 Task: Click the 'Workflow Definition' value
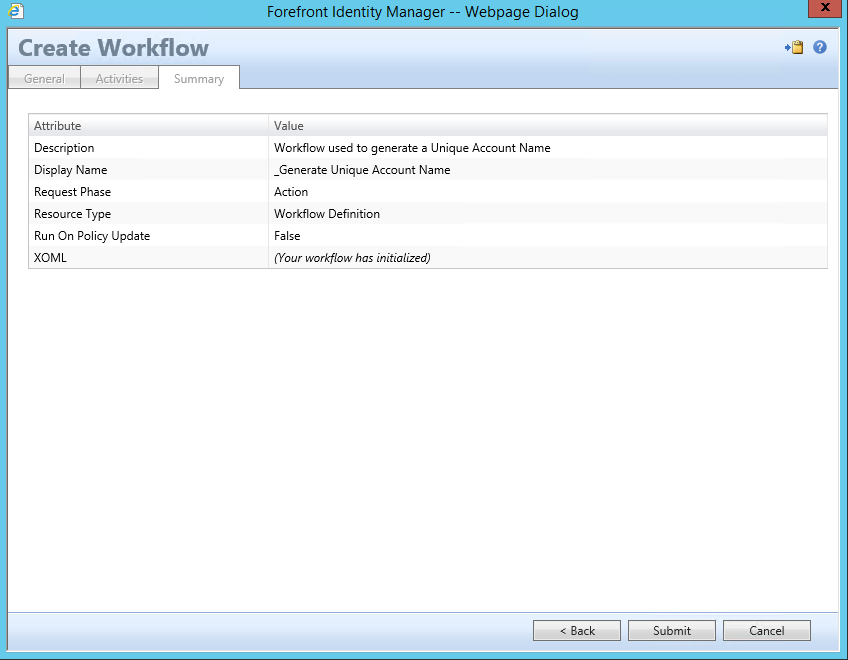click(327, 214)
